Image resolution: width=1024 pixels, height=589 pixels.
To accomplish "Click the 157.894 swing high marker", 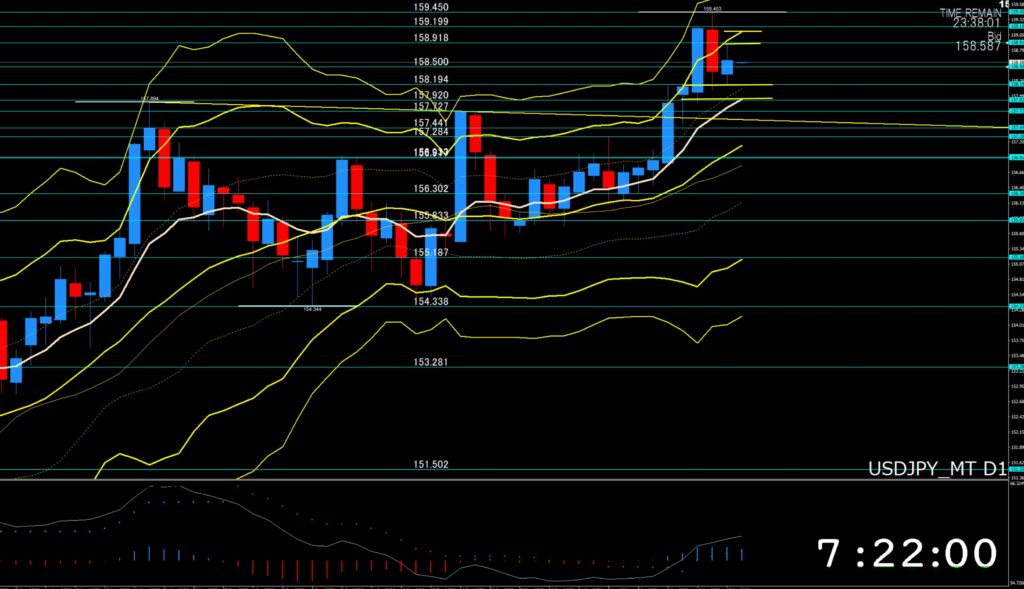I will pos(151,99).
